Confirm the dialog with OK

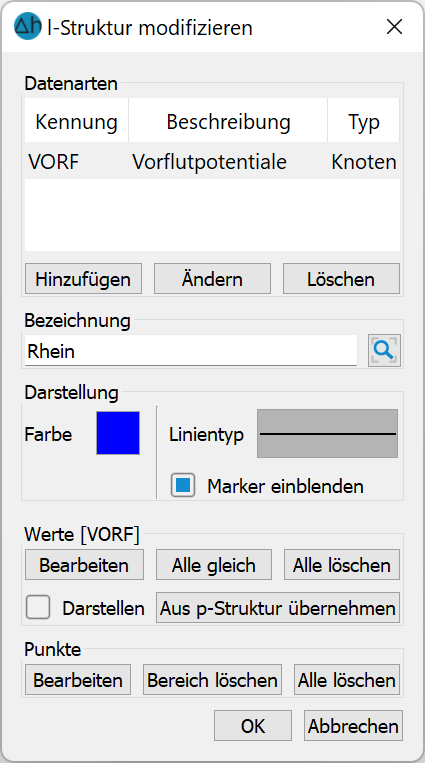point(253,726)
